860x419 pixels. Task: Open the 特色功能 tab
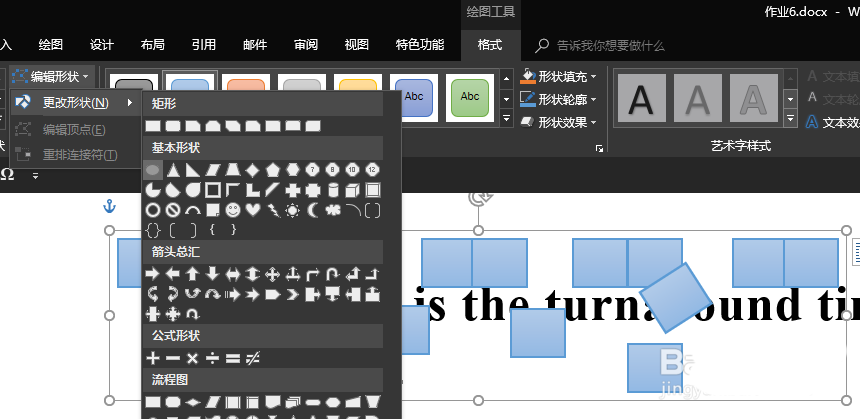click(420, 44)
